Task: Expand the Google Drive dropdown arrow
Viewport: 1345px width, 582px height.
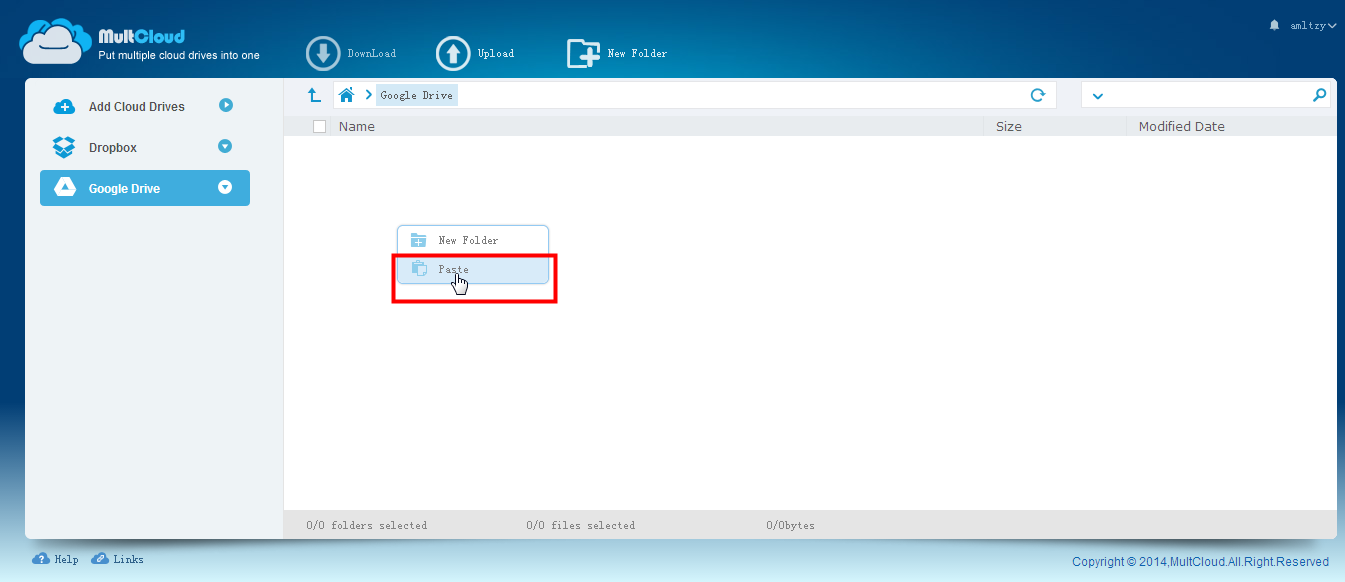Action: [x=225, y=187]
